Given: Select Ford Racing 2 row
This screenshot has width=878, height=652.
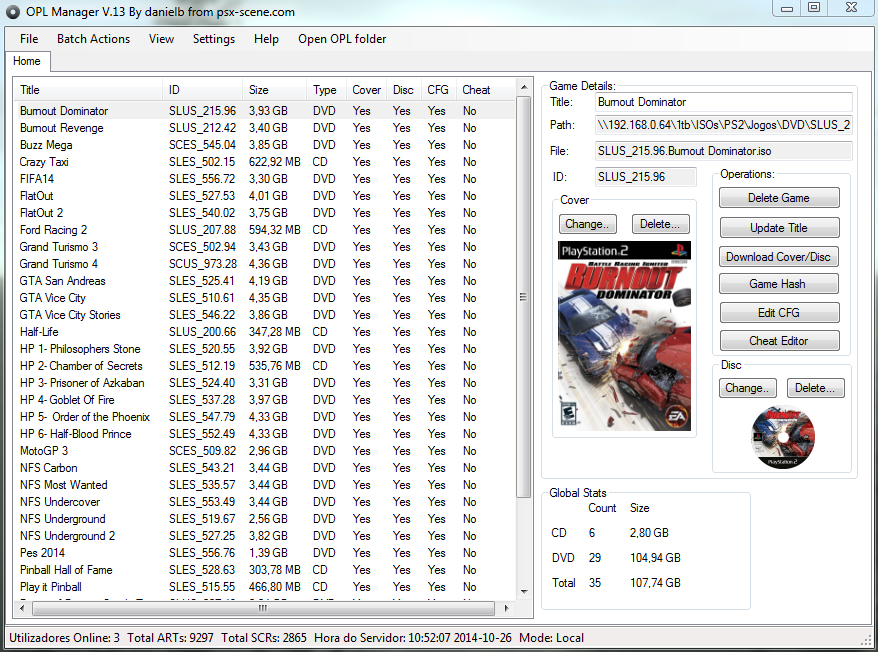Looking at the screenshot, I should [264, 230].
